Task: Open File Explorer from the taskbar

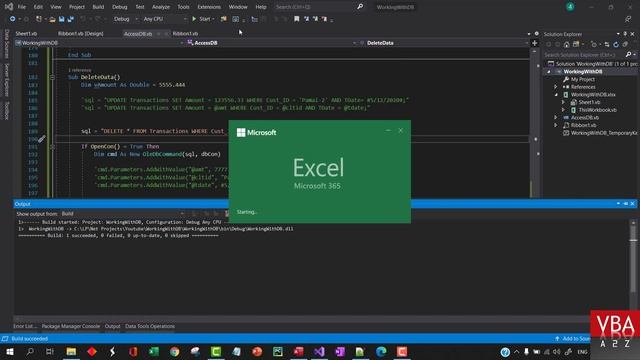Action: click(x=71, y=351)
